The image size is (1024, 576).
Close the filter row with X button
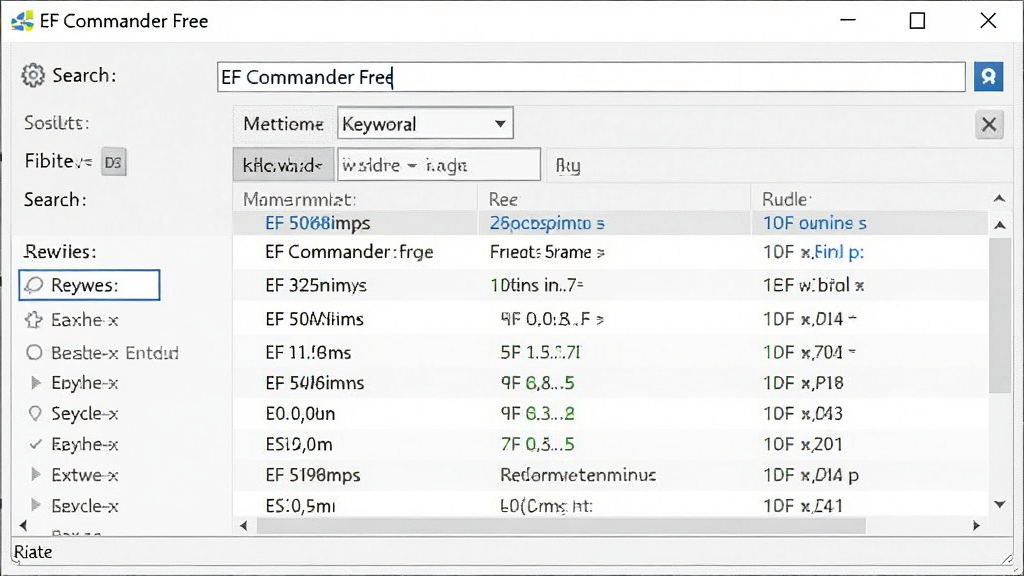tap(989, 124)
